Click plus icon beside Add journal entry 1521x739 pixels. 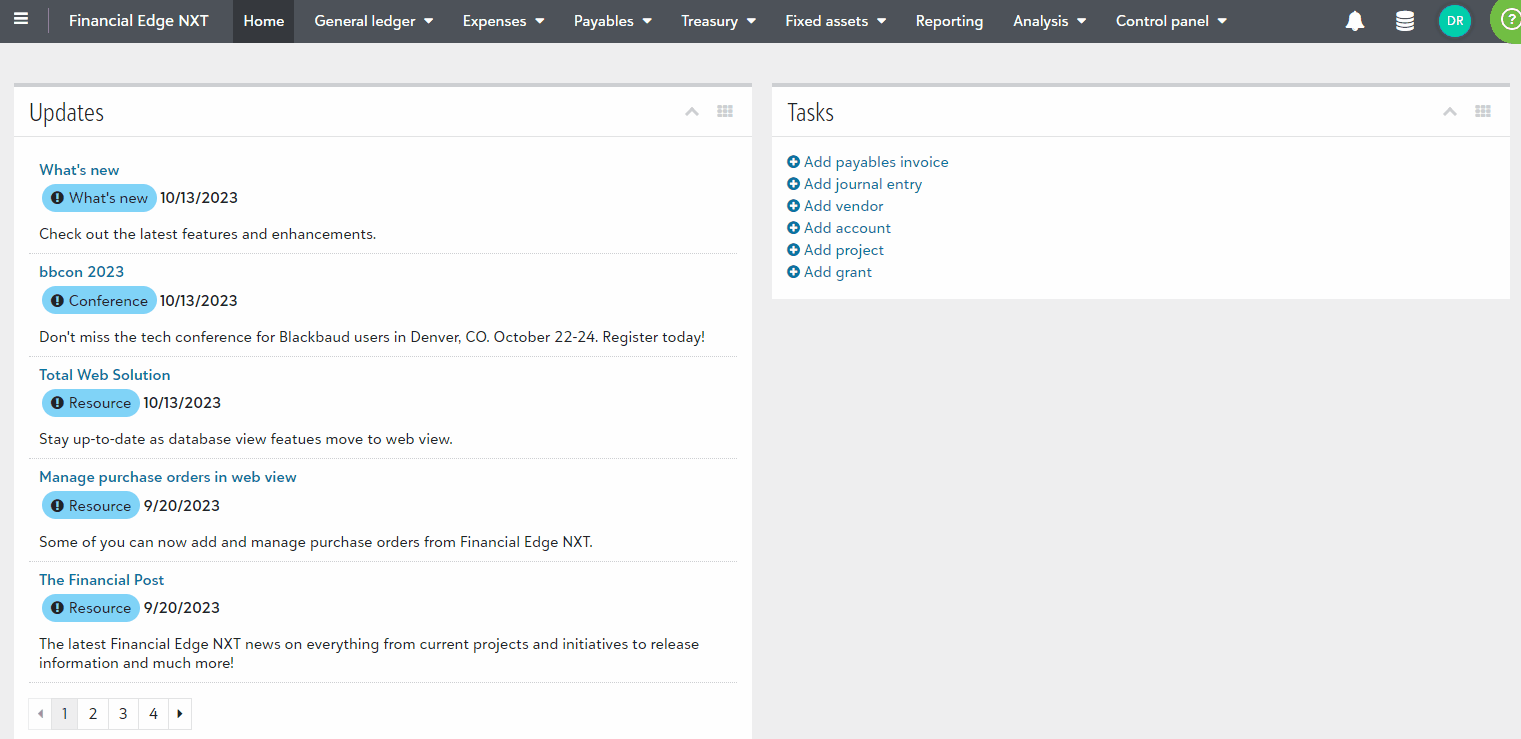pyautogui.click(x=793, y=184)
